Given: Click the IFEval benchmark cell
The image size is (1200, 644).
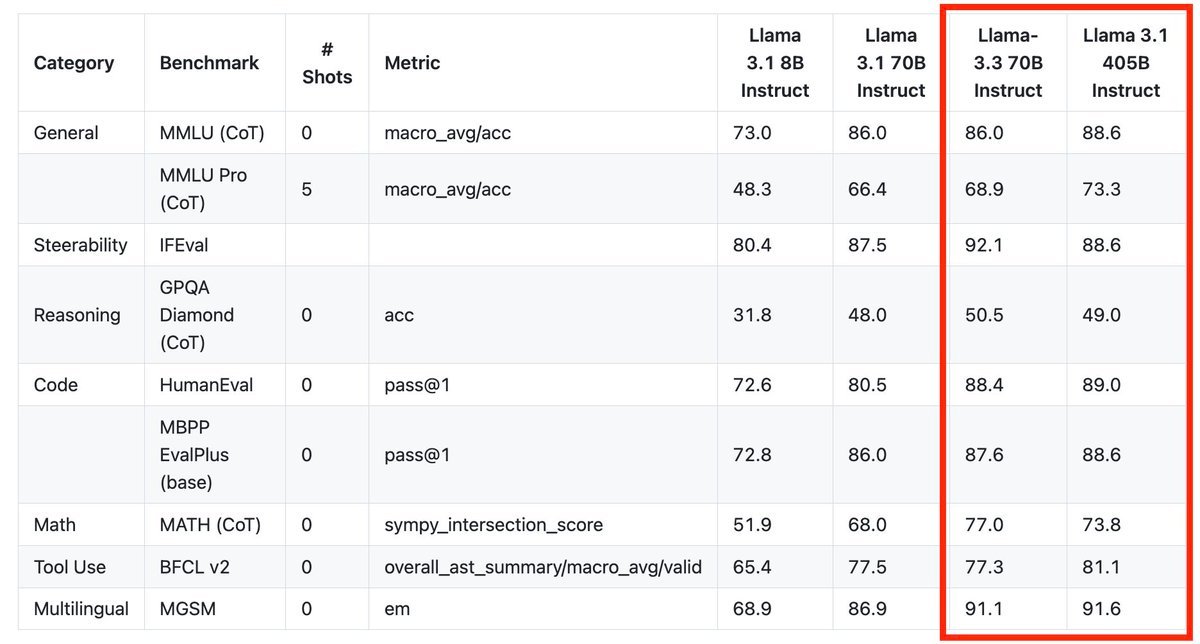Looking at the screenshot, I should pyautogui.click(x=184, y=245).
